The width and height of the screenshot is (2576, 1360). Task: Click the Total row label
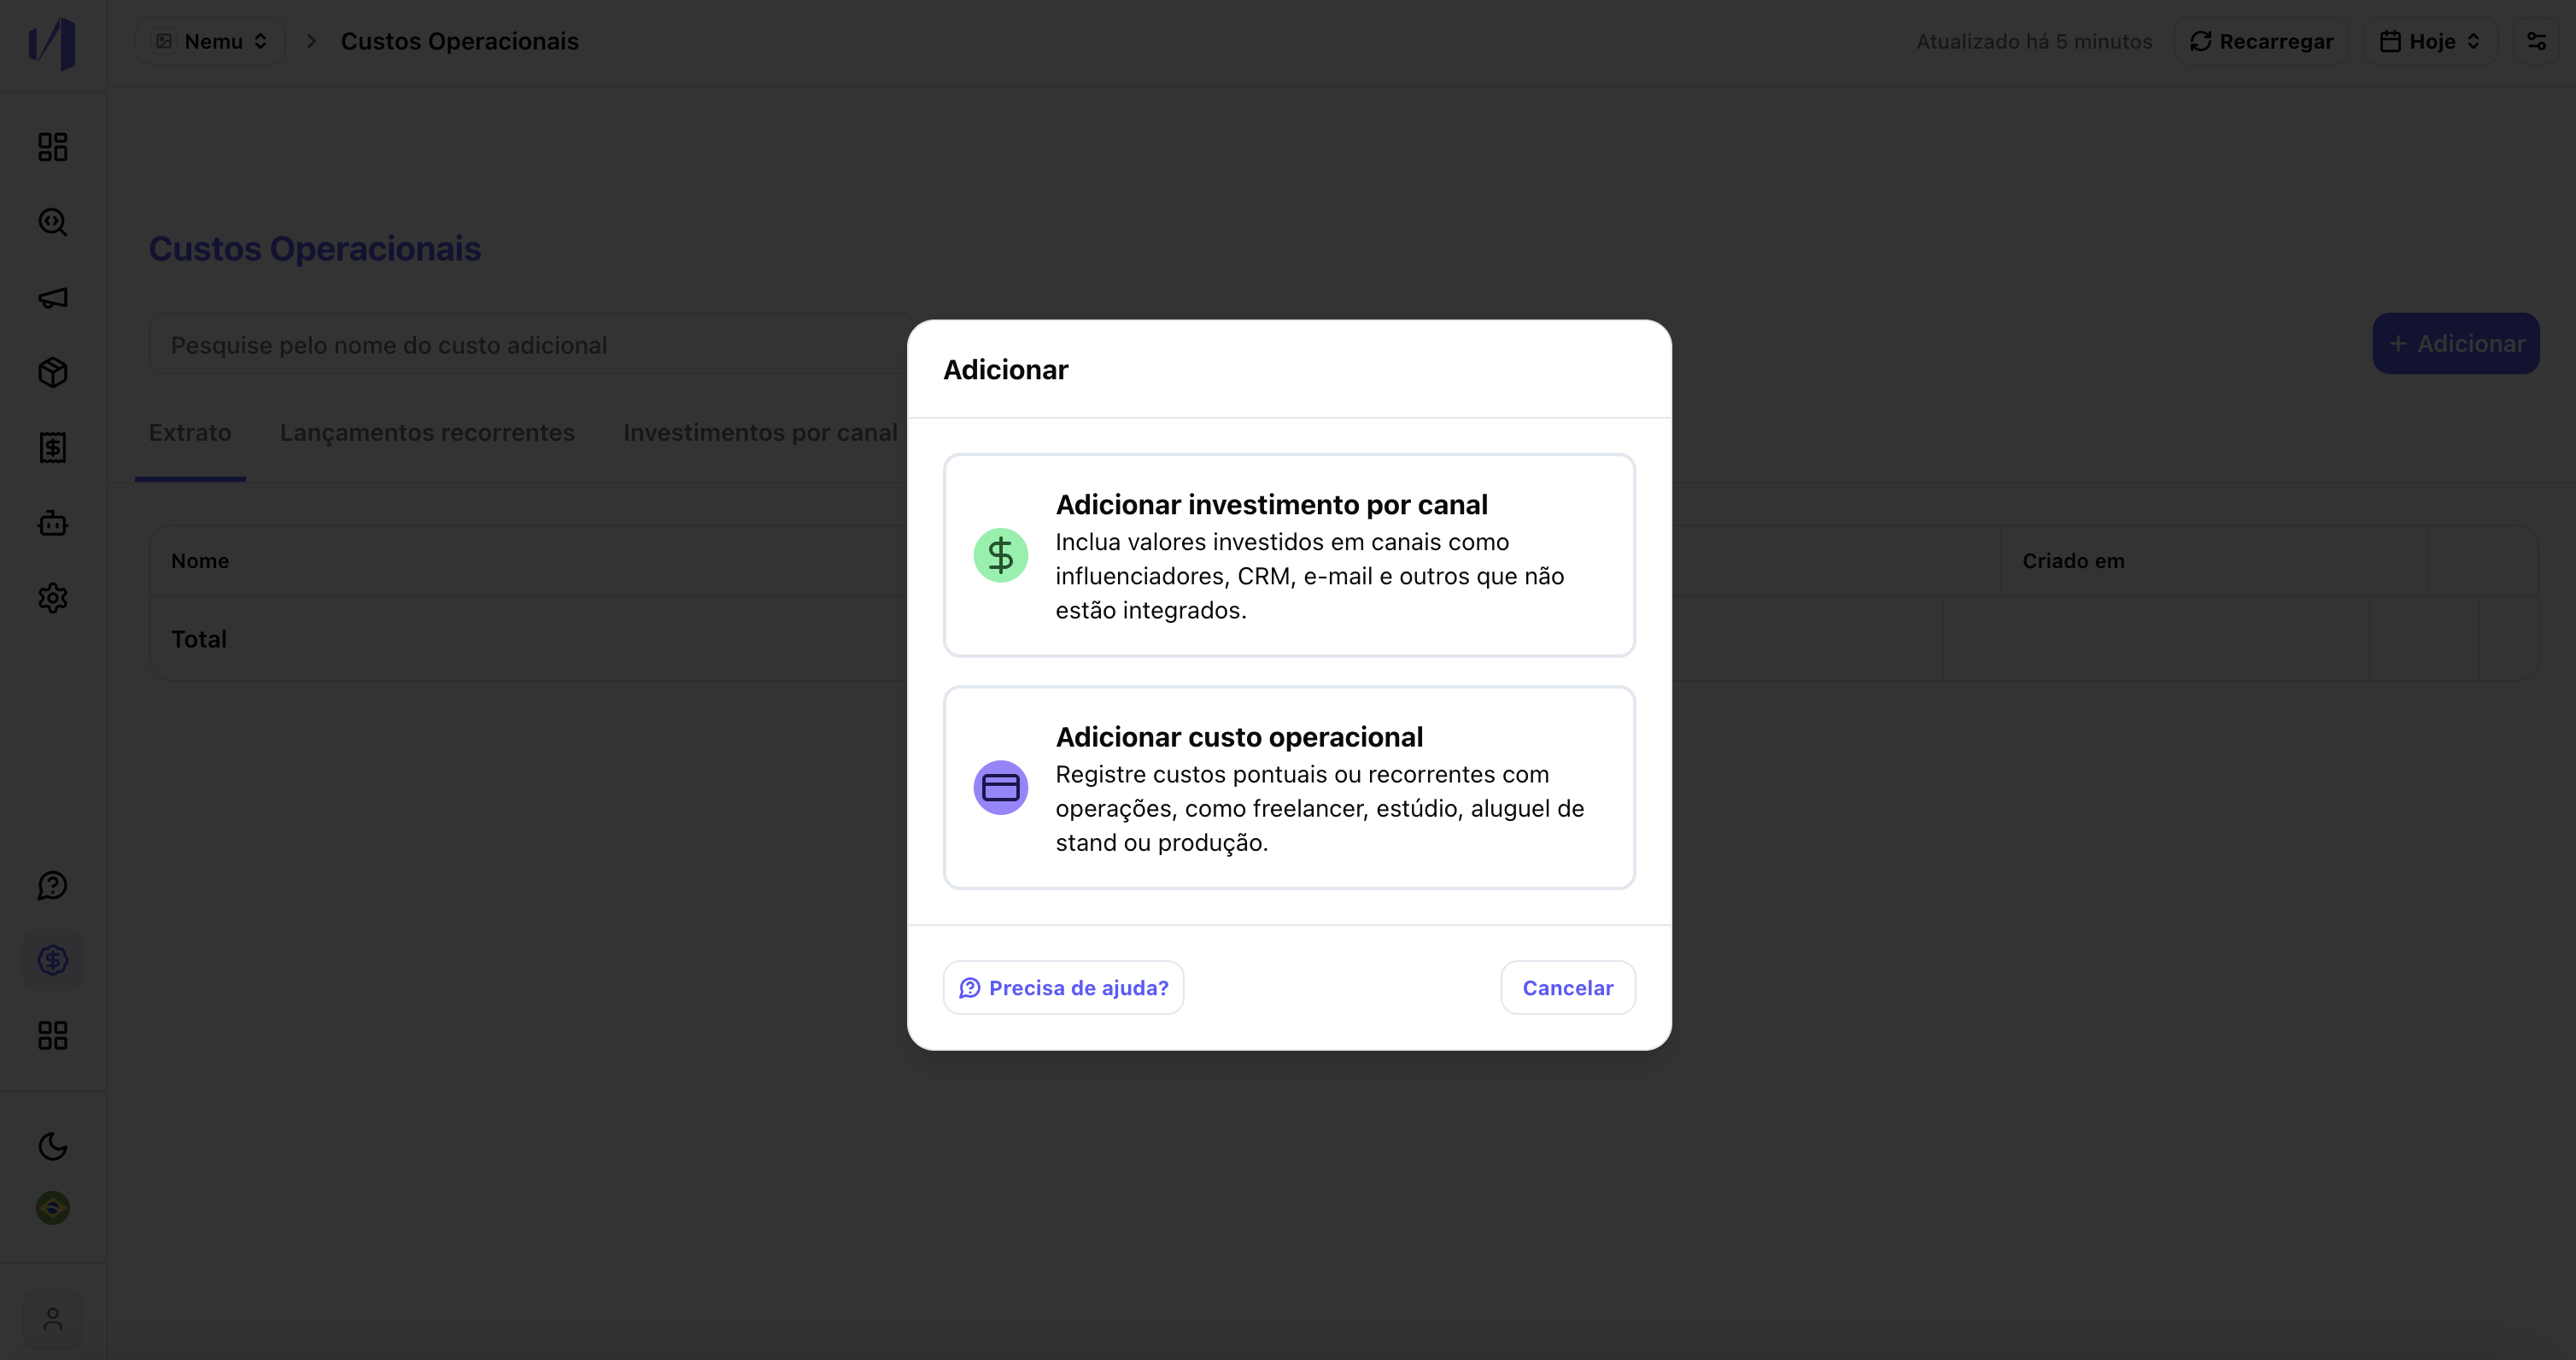199,639
